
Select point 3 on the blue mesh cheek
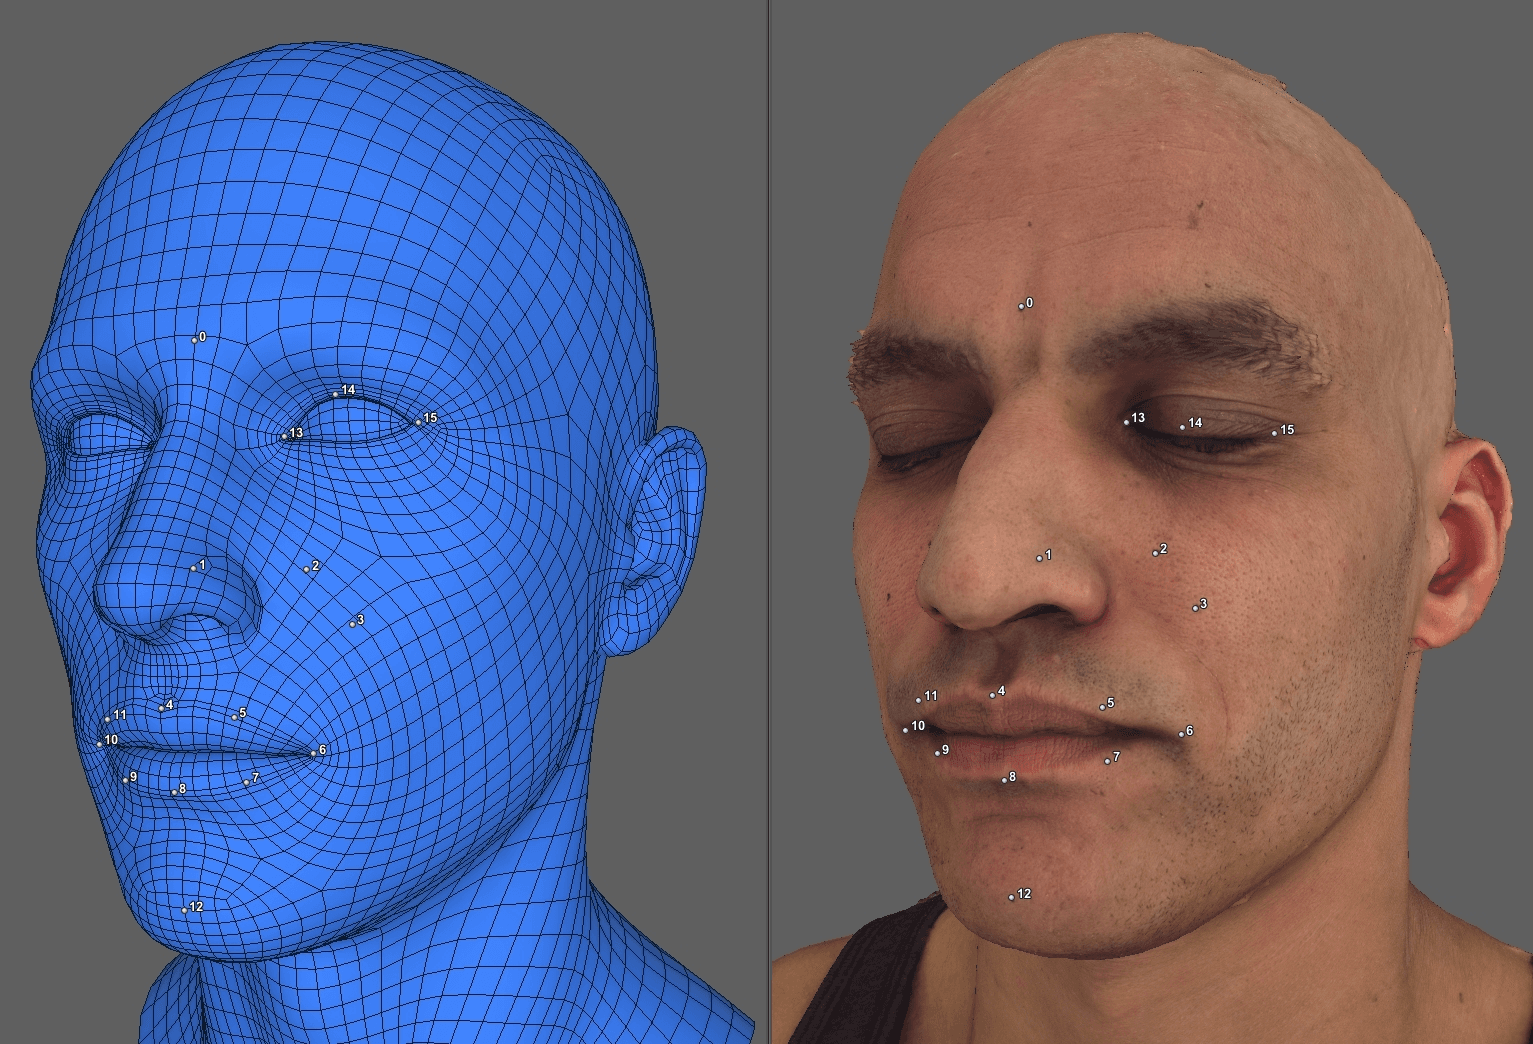click(352, 623)
